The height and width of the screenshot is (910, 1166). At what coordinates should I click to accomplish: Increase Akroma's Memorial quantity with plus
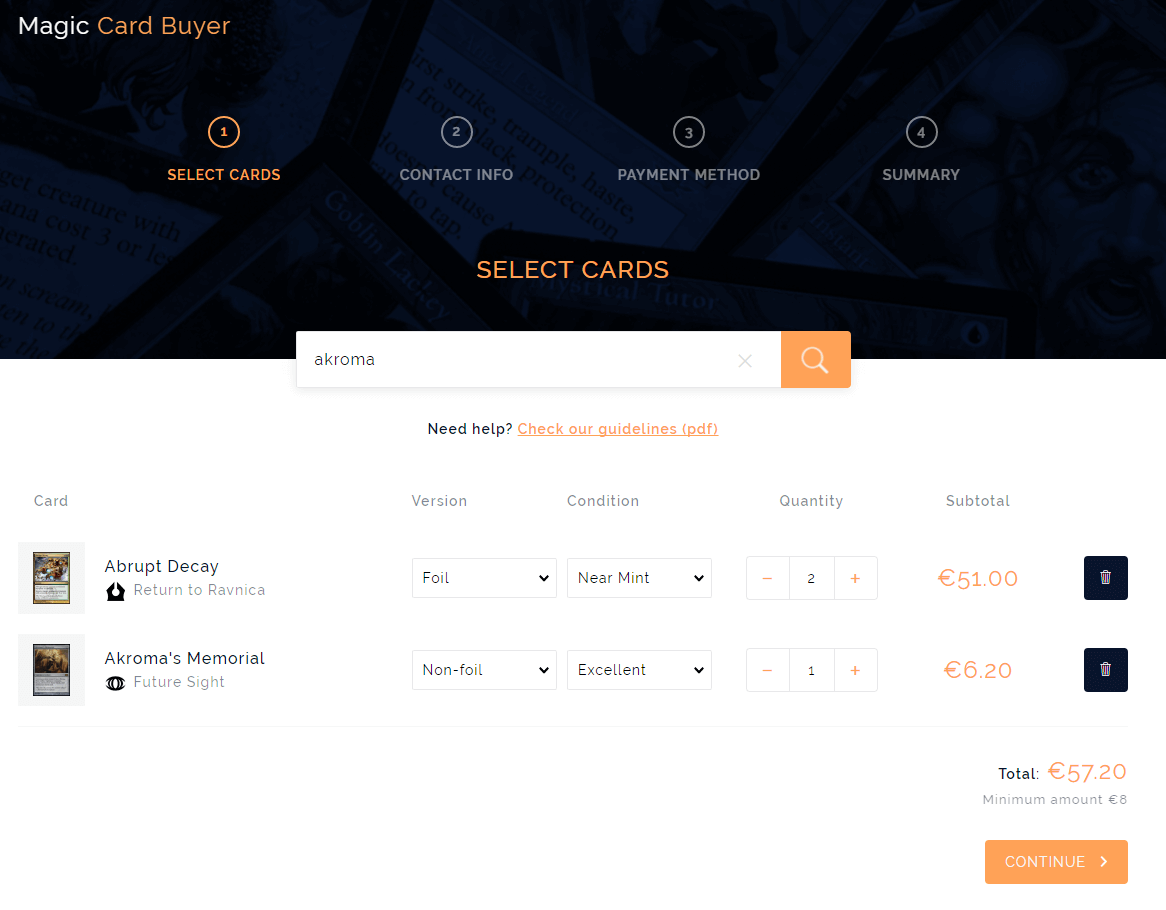855,670
